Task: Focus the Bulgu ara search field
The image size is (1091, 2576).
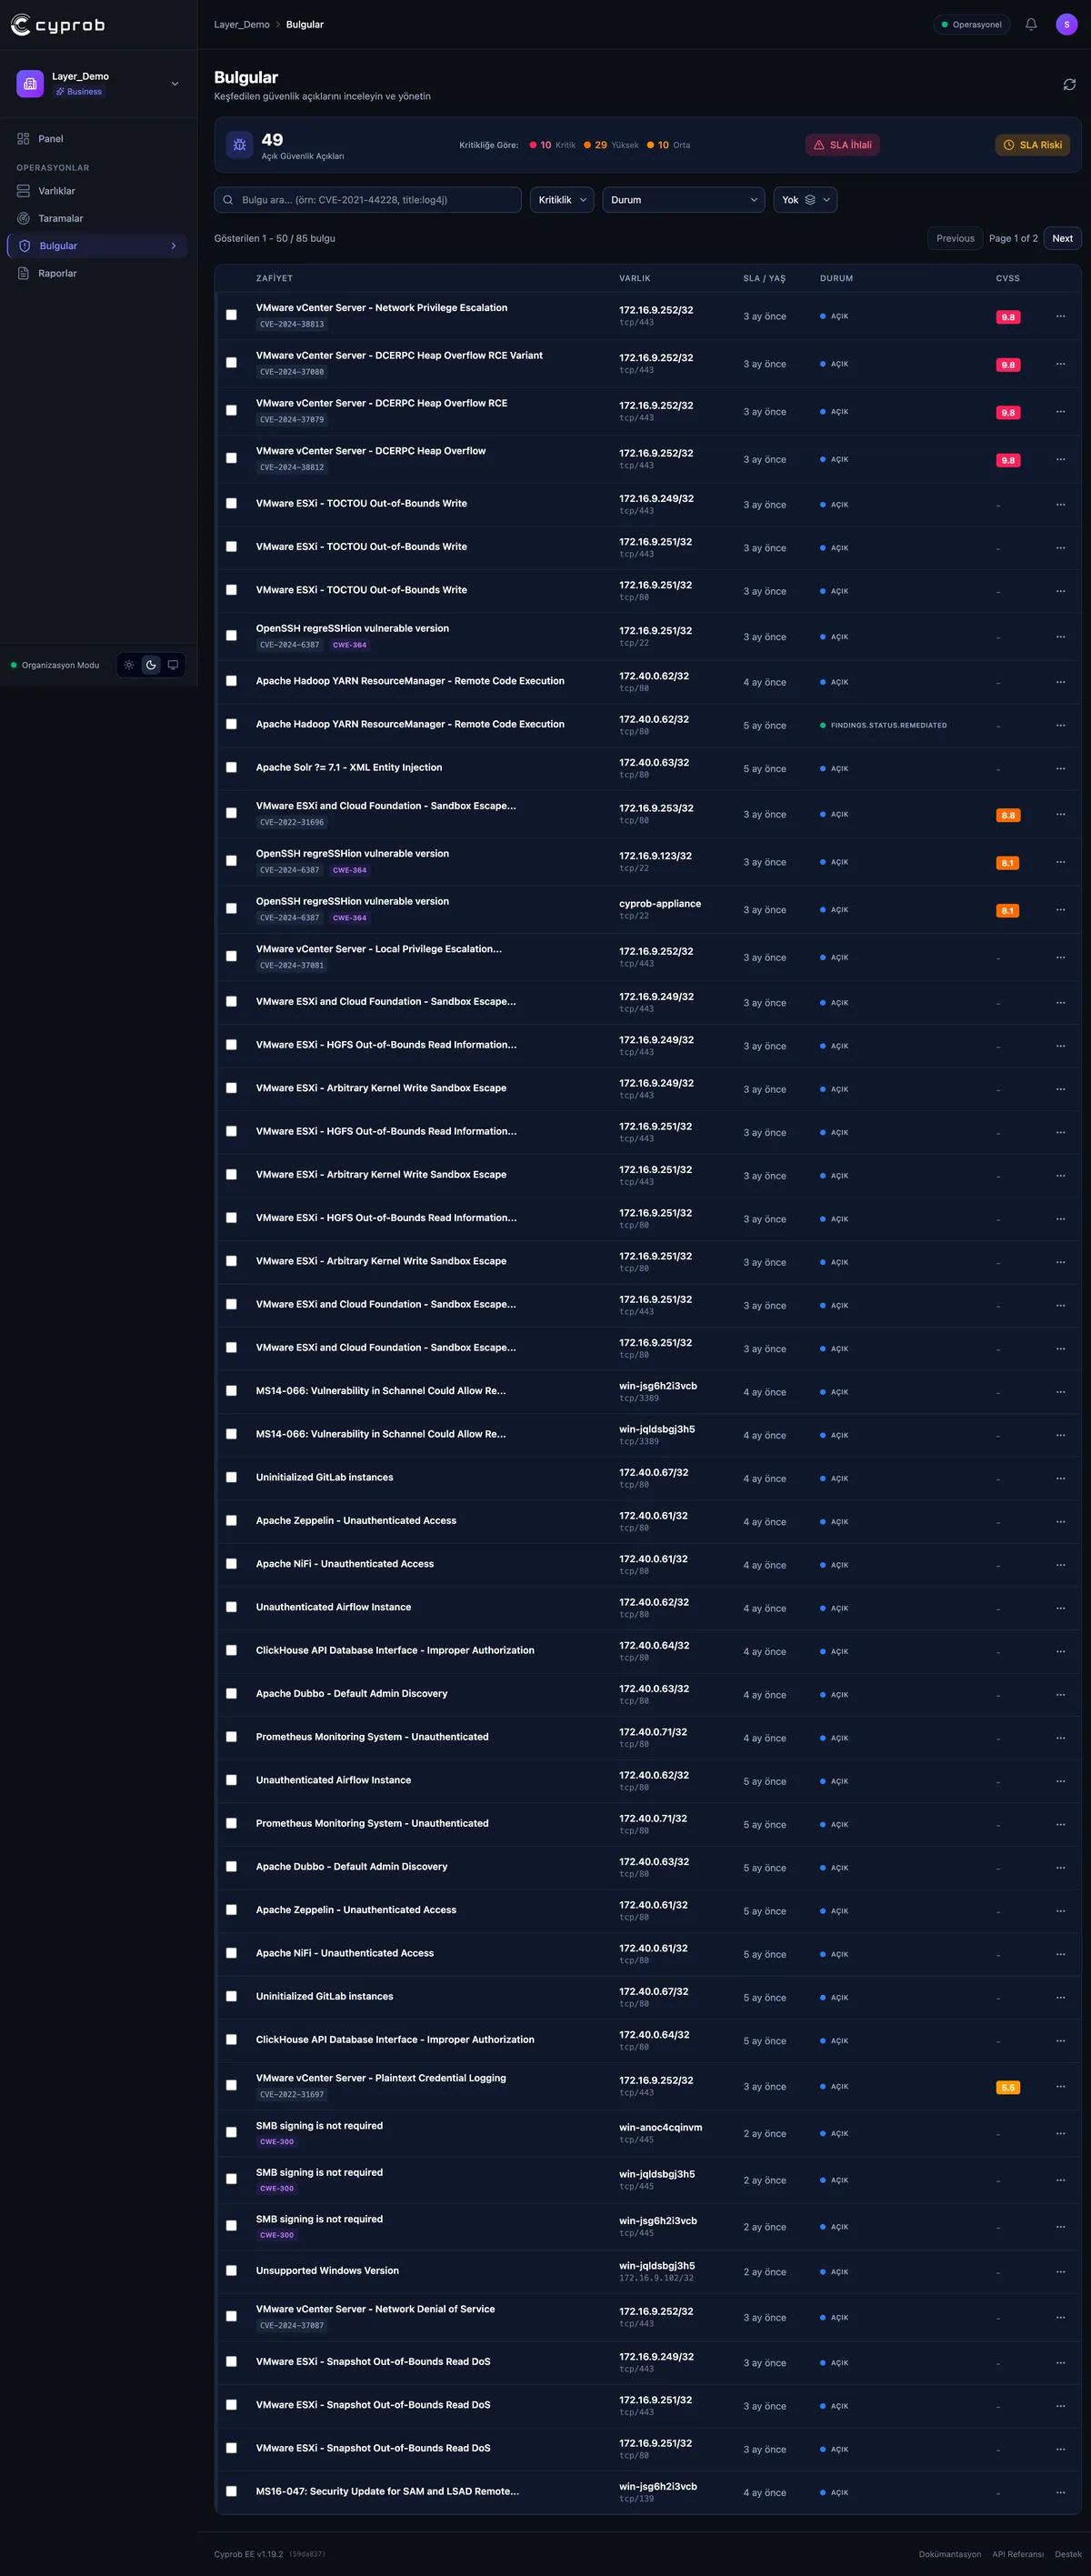Action: coord(368,200)
